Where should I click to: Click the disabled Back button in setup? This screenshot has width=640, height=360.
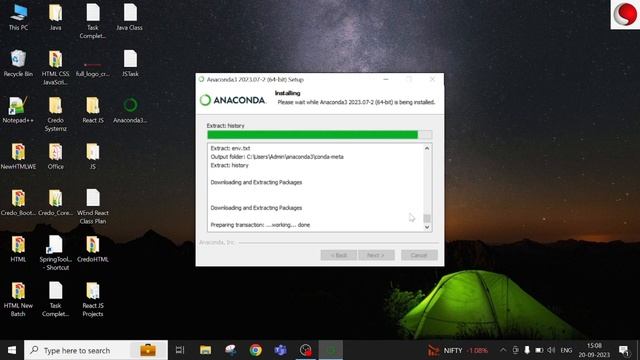(338, 255)
